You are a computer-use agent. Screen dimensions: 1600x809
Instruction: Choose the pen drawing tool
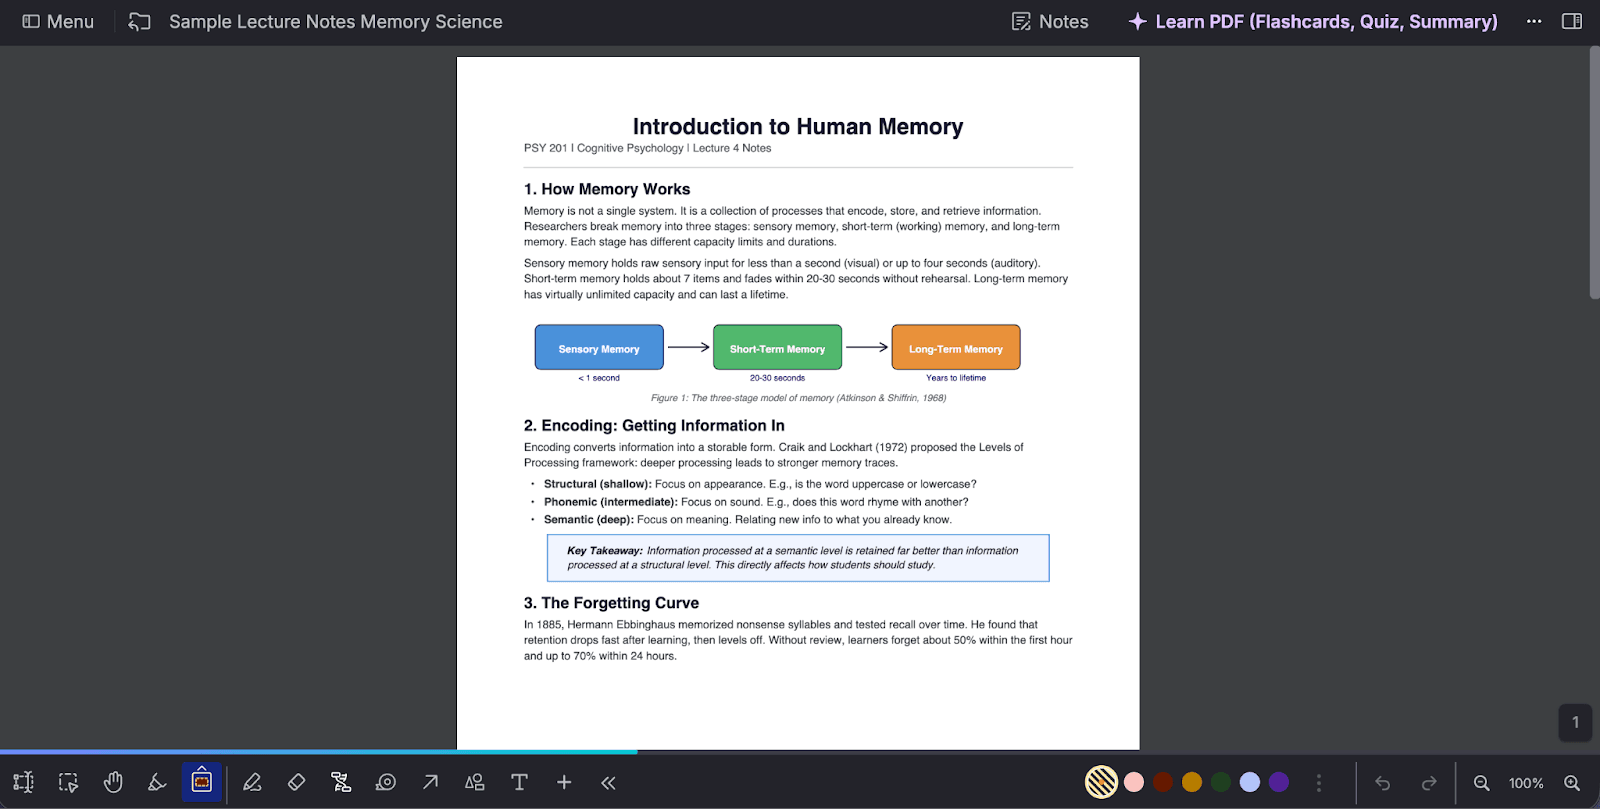tap(252, 782)
